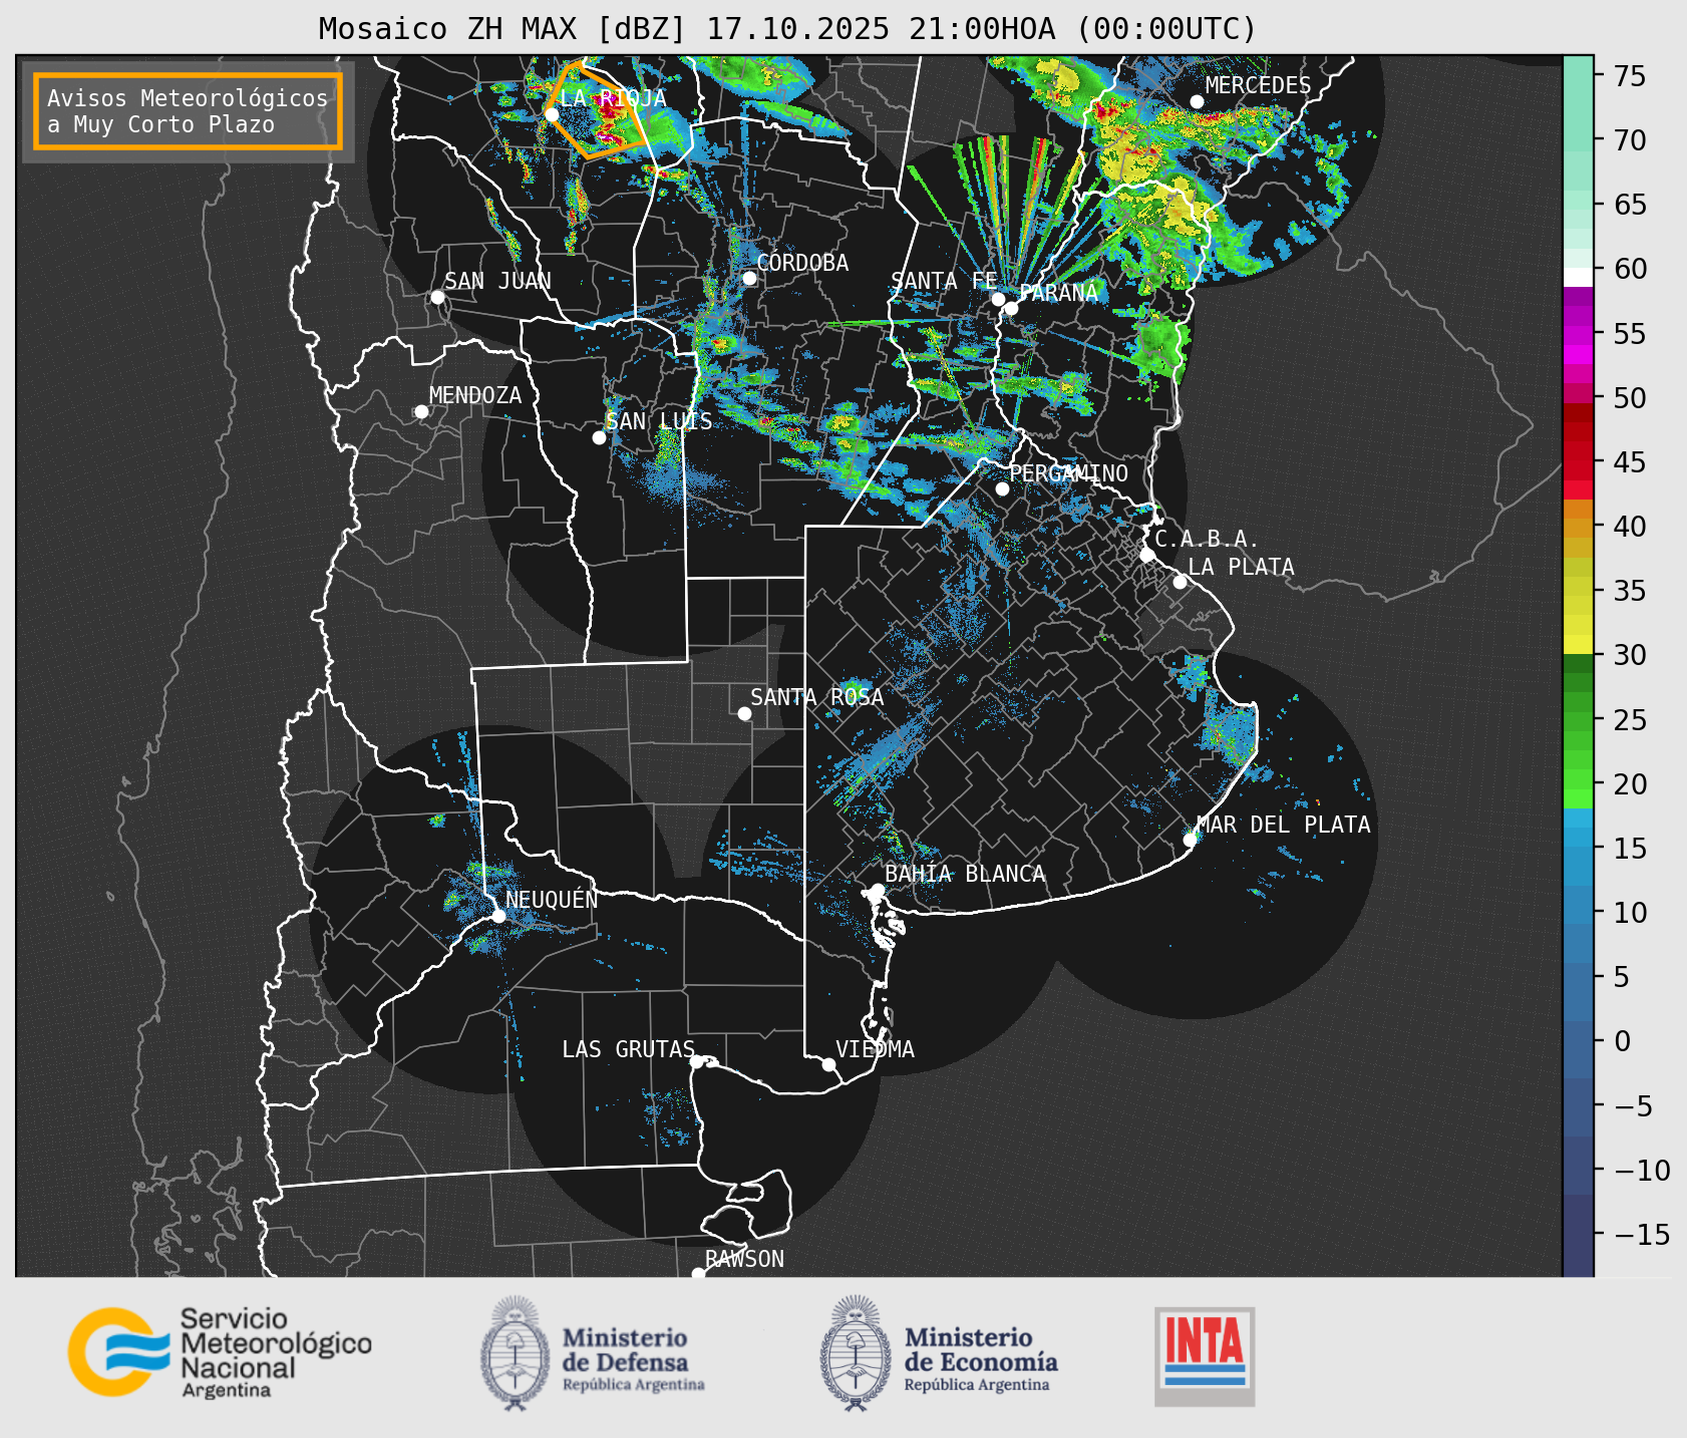
Task: Select the C.A.B.A. city dot
Action: coord(1147,554)
